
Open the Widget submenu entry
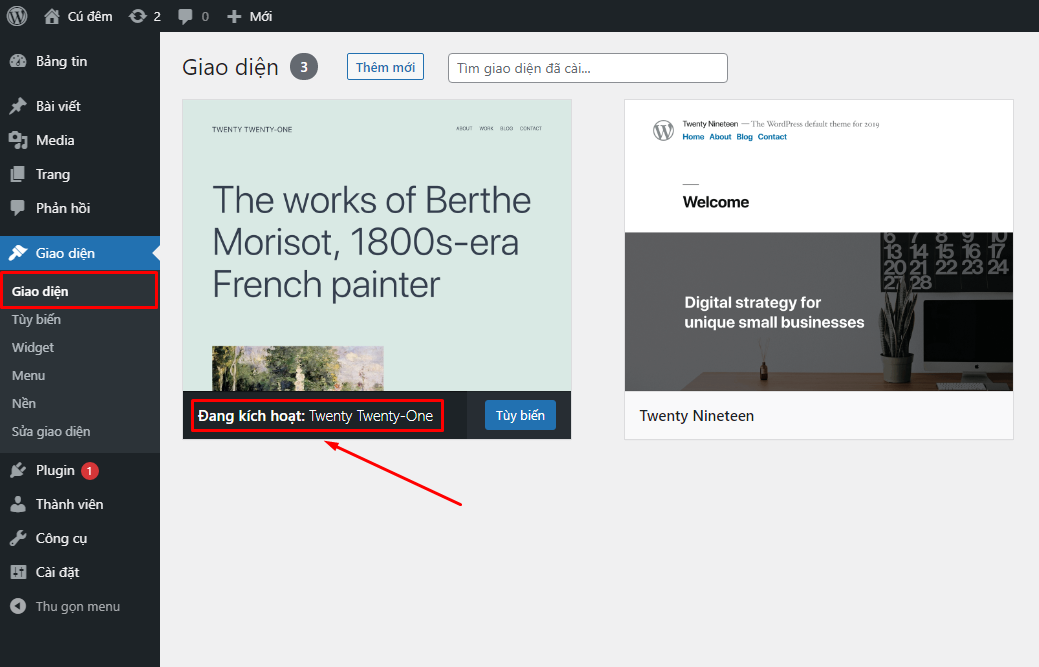pyautogui.click(x=32, y=347)
